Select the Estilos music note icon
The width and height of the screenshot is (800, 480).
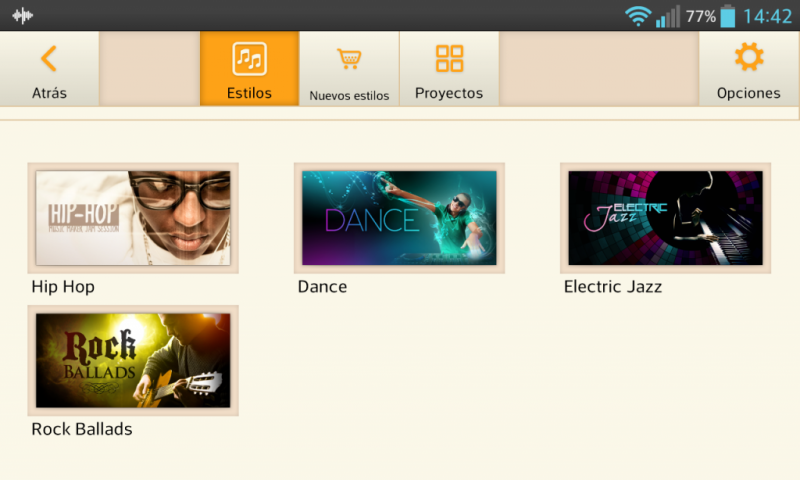click(249, 59)
